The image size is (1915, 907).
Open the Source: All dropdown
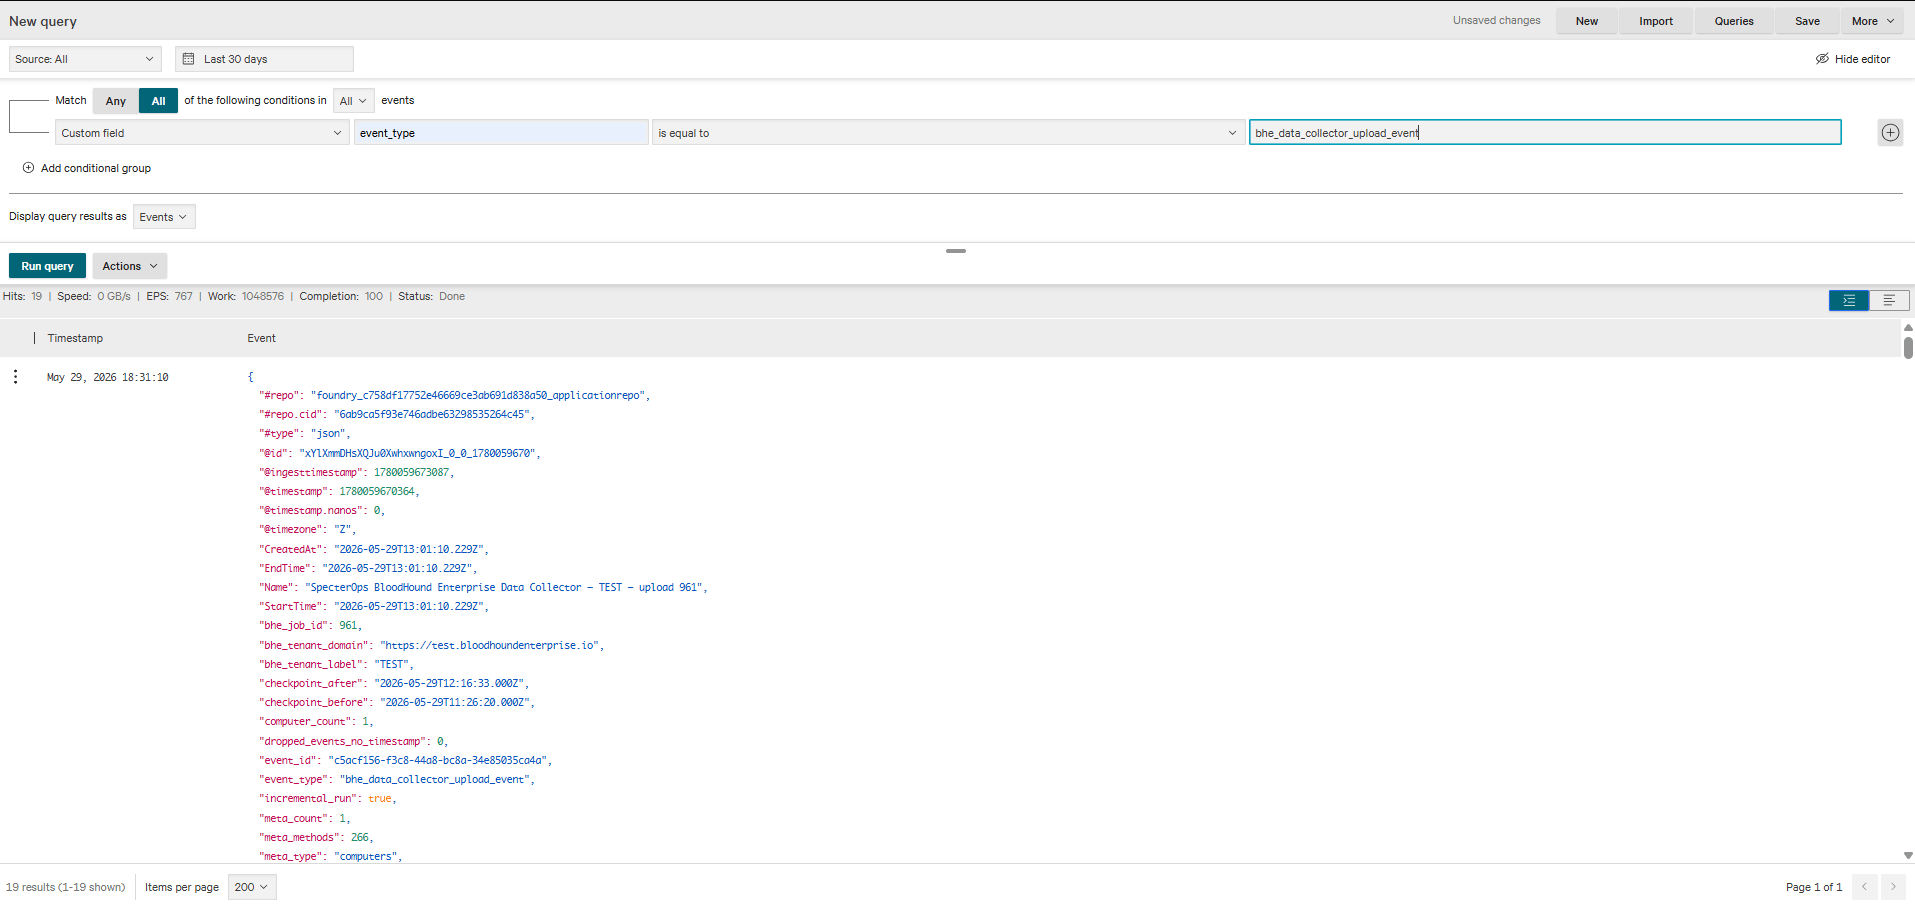[x=85, y=59]
